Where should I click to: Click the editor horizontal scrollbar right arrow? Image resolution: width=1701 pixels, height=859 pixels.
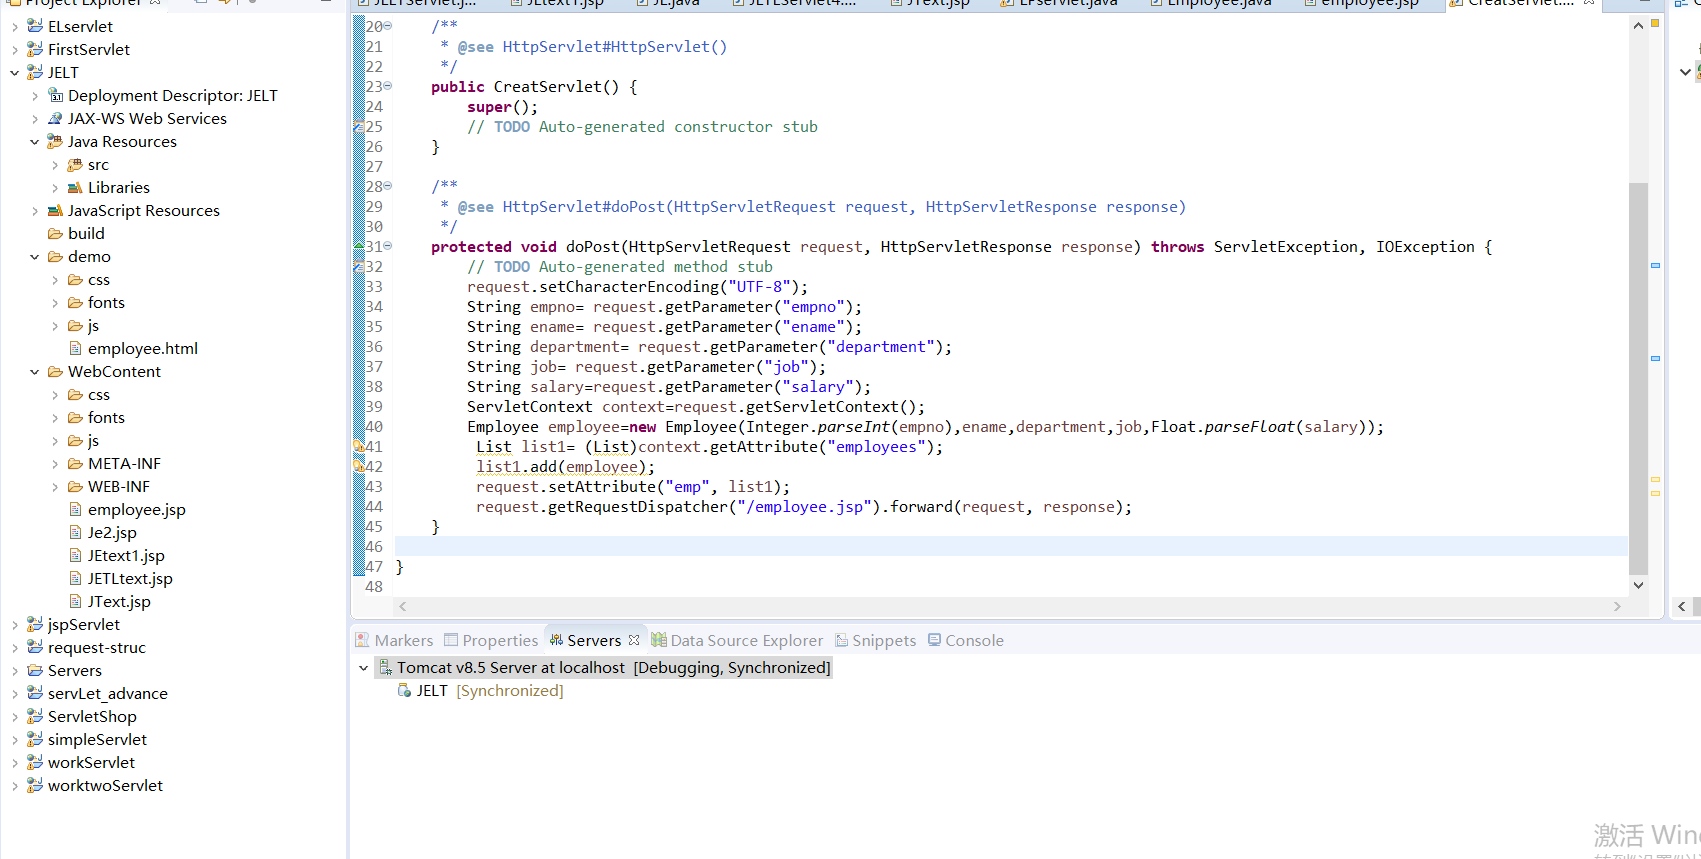[1617, 606]
